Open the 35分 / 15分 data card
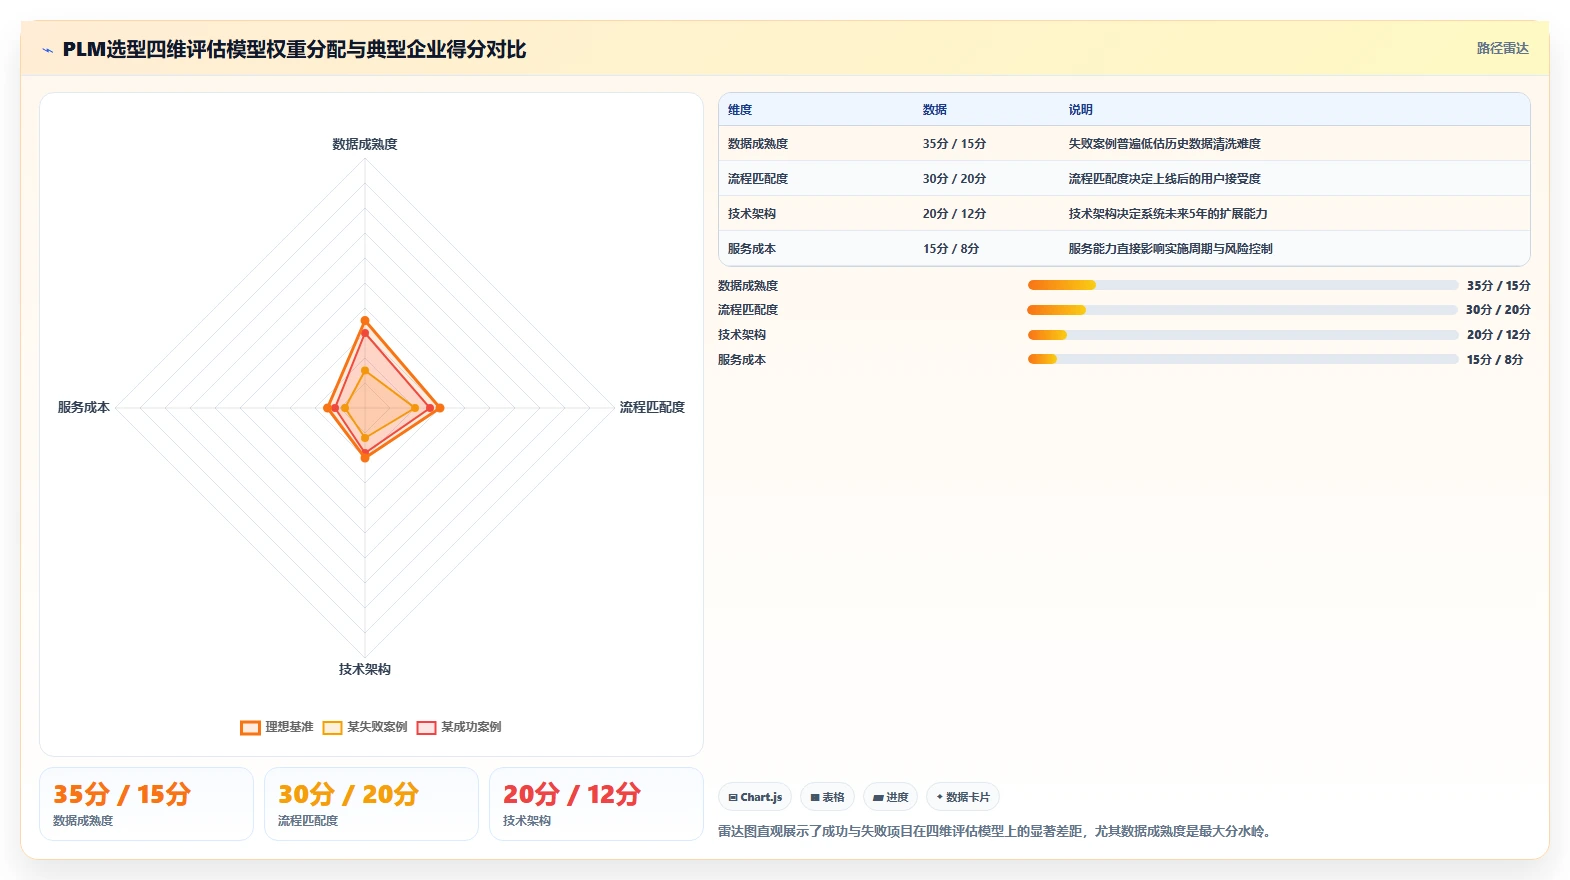This screenshot has width=1570, height=880. 146,804
